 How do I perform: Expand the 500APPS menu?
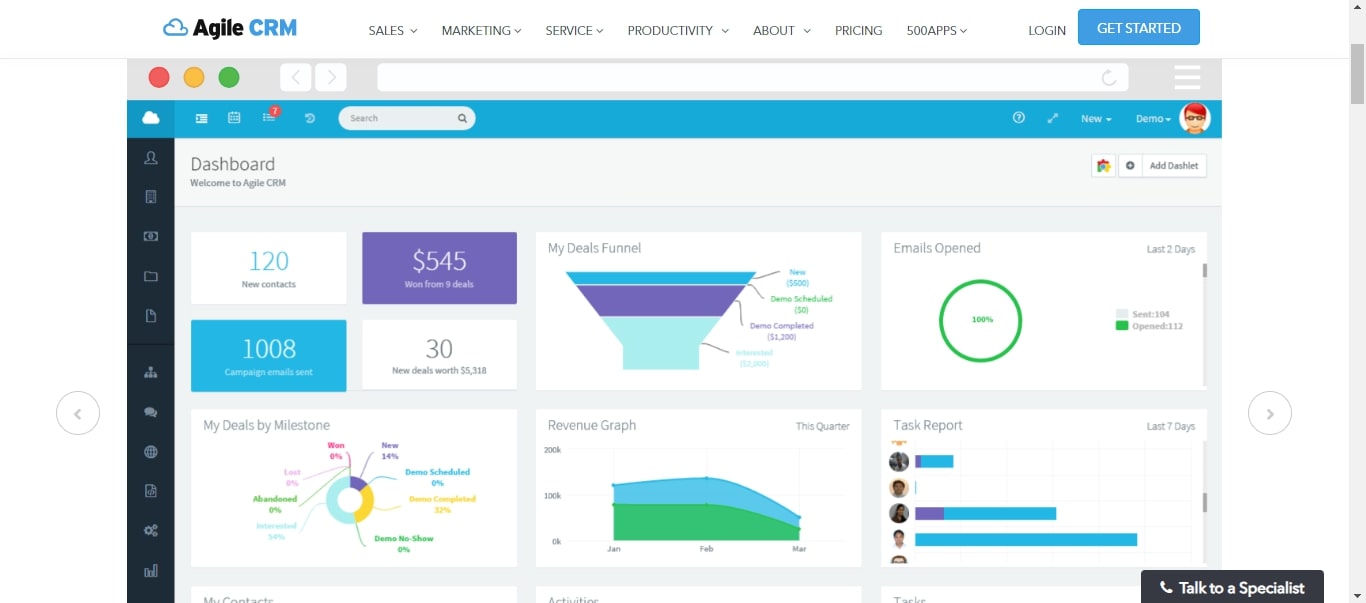937,31
